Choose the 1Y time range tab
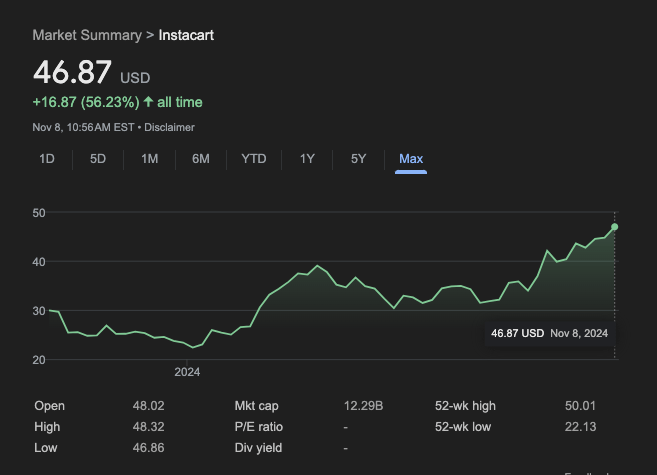This screenshot has height=475, width=657. click(x=307, y=159)
